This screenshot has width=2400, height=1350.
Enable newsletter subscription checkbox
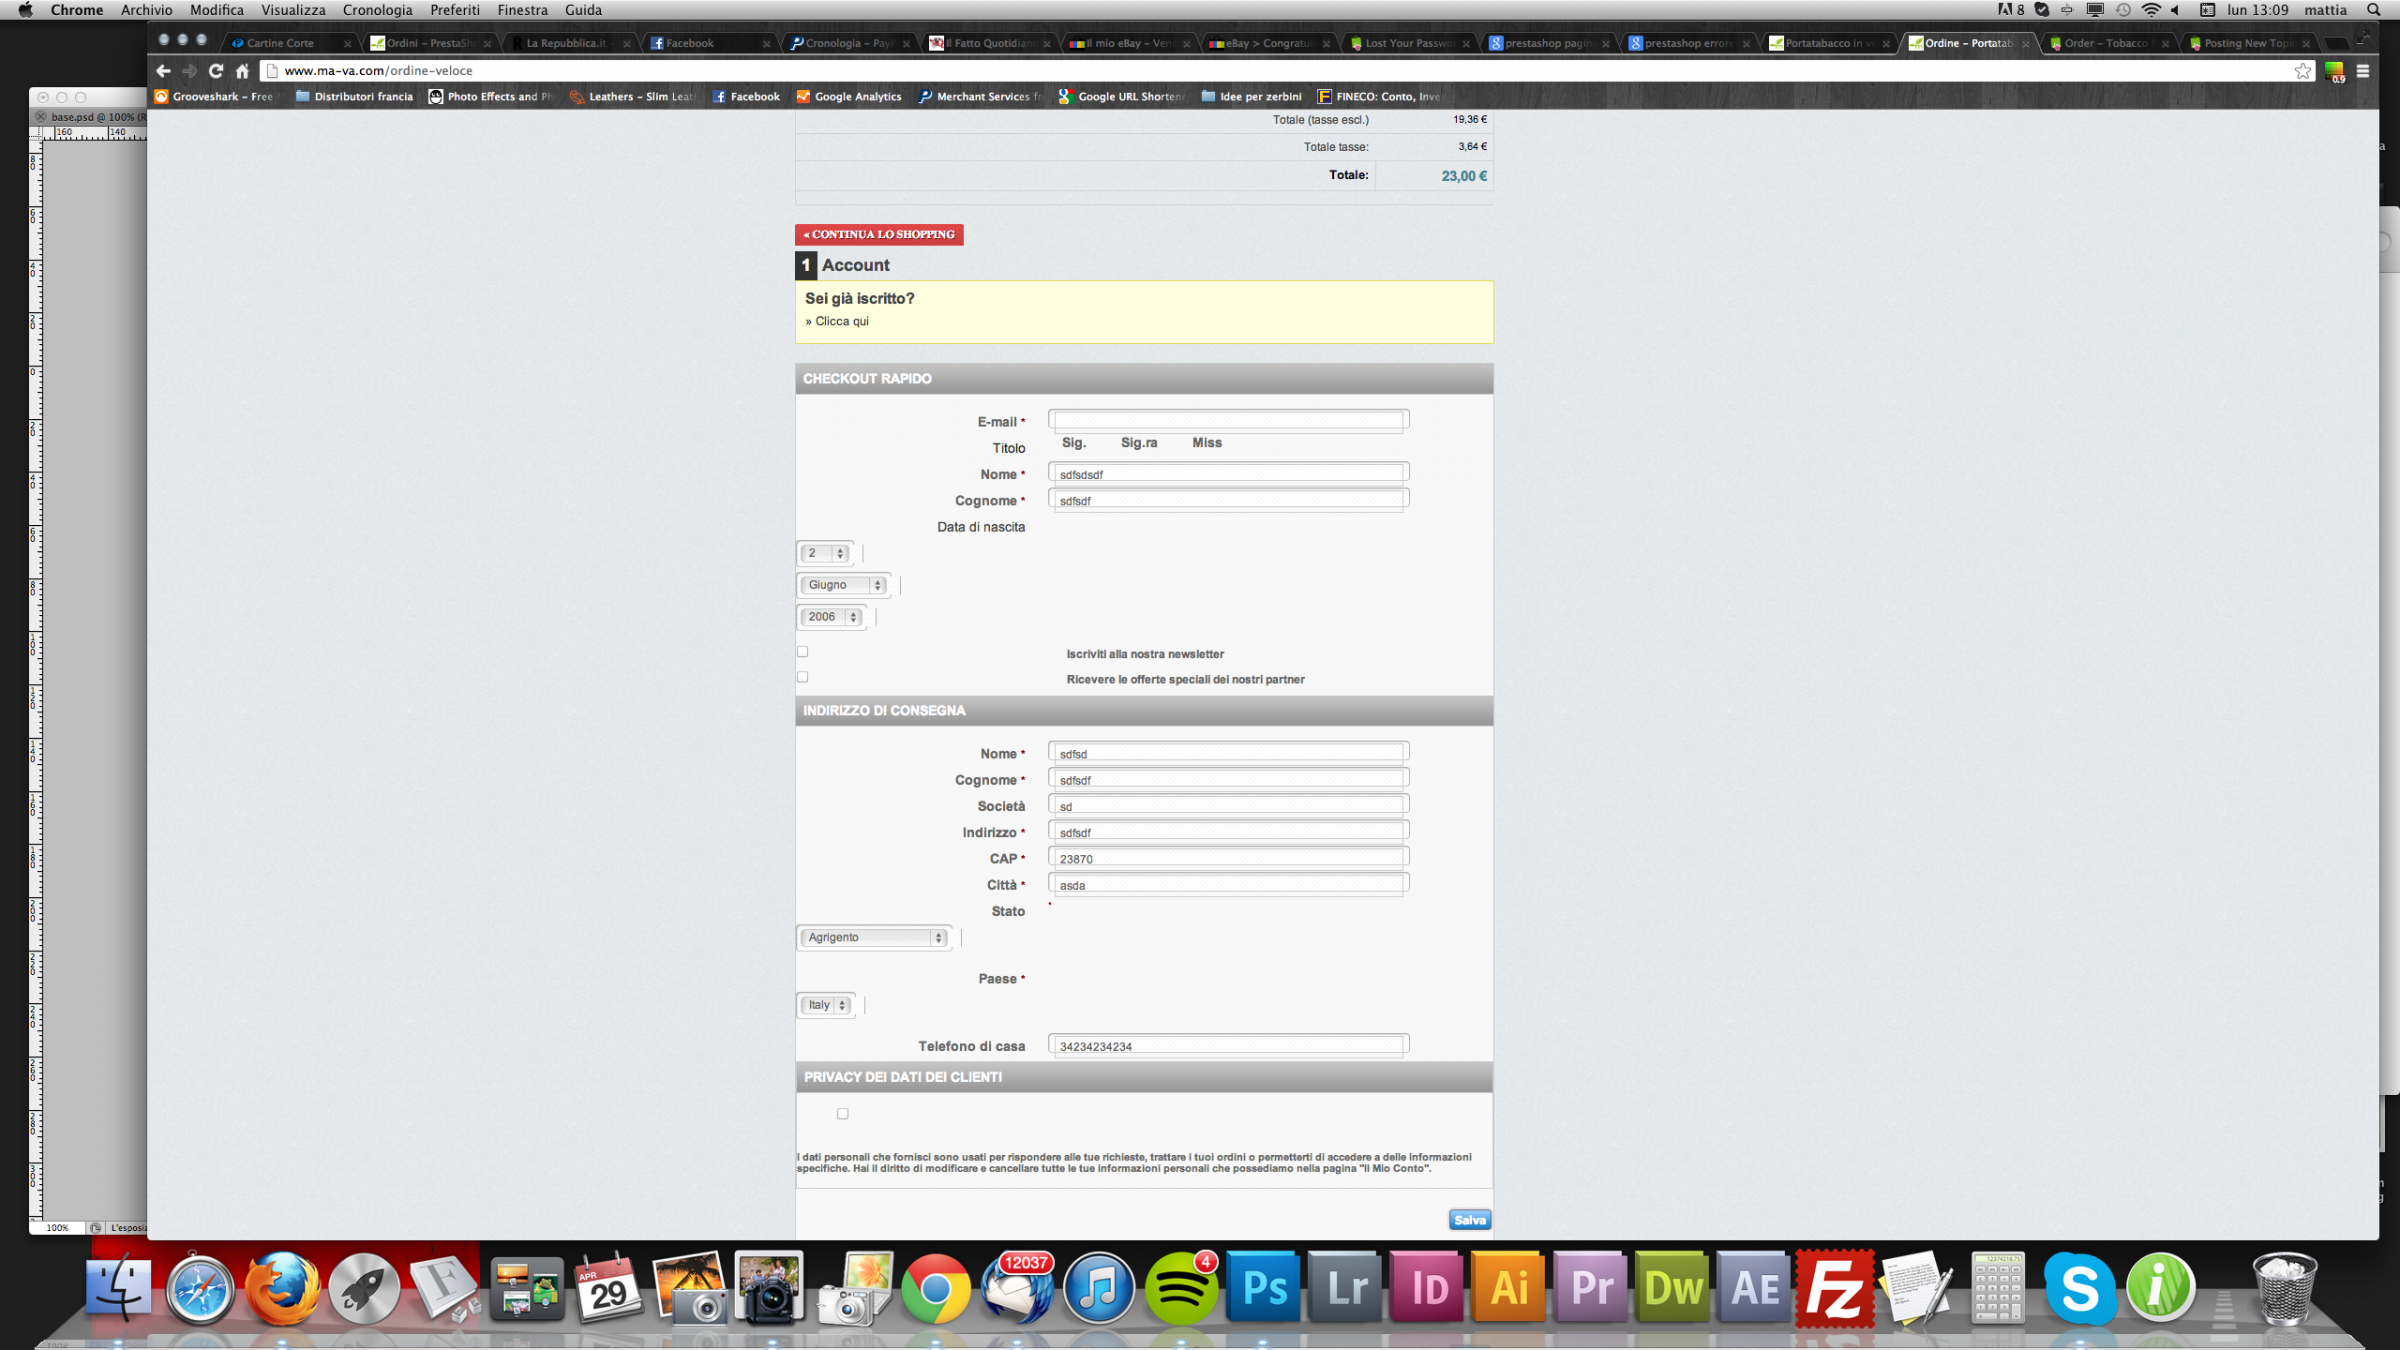tap(802, 652)
